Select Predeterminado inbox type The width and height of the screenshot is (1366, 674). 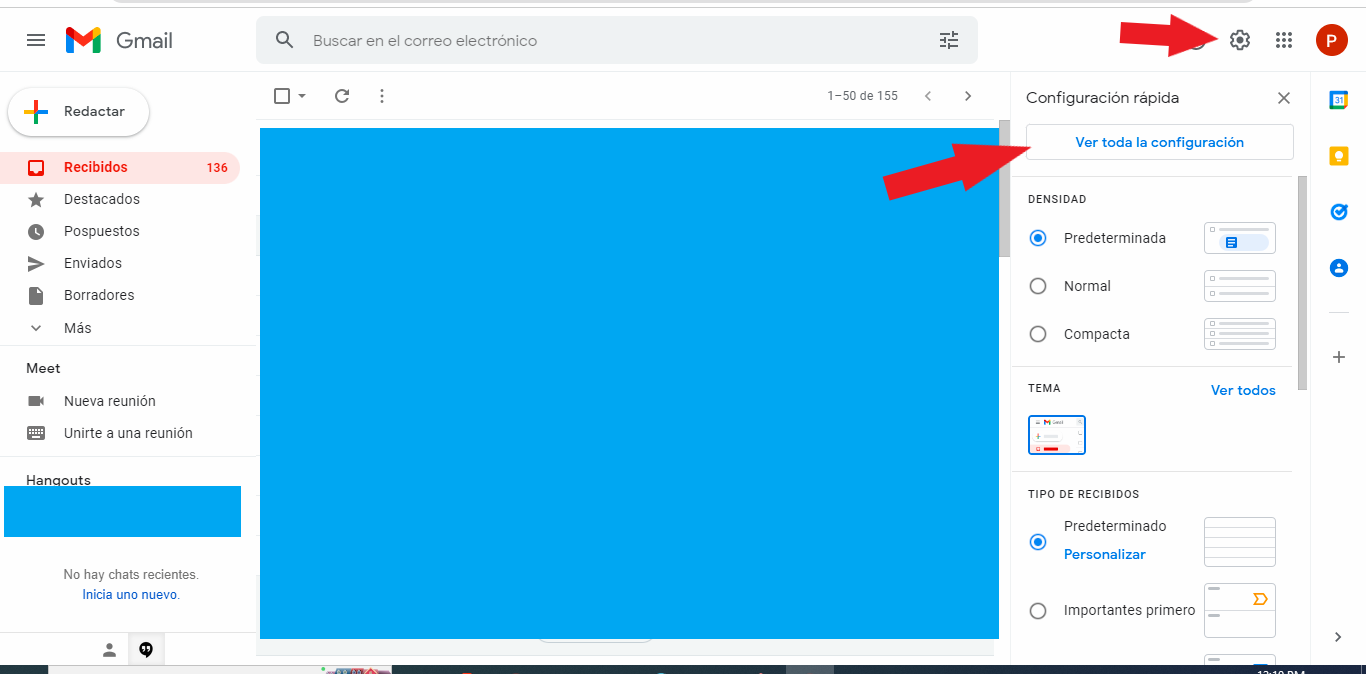(1038, 542)
